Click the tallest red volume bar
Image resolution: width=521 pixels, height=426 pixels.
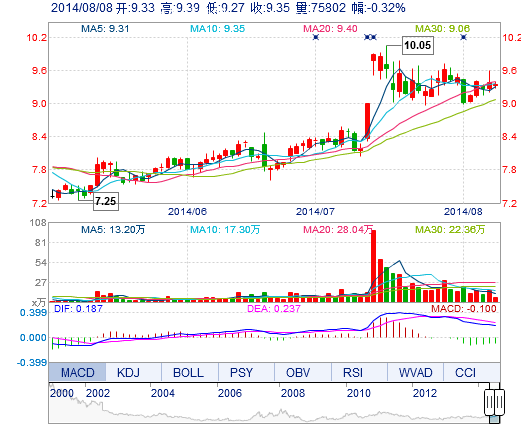(x=374, y=266)
